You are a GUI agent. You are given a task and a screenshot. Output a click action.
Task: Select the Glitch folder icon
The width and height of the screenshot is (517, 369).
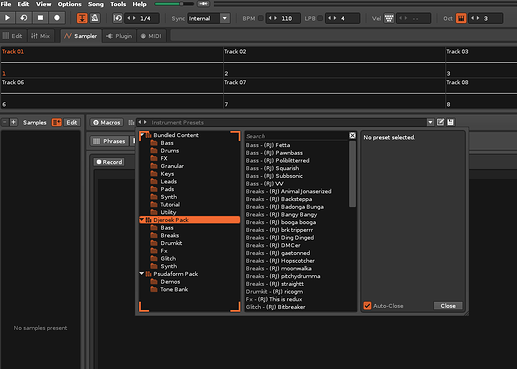154,258
